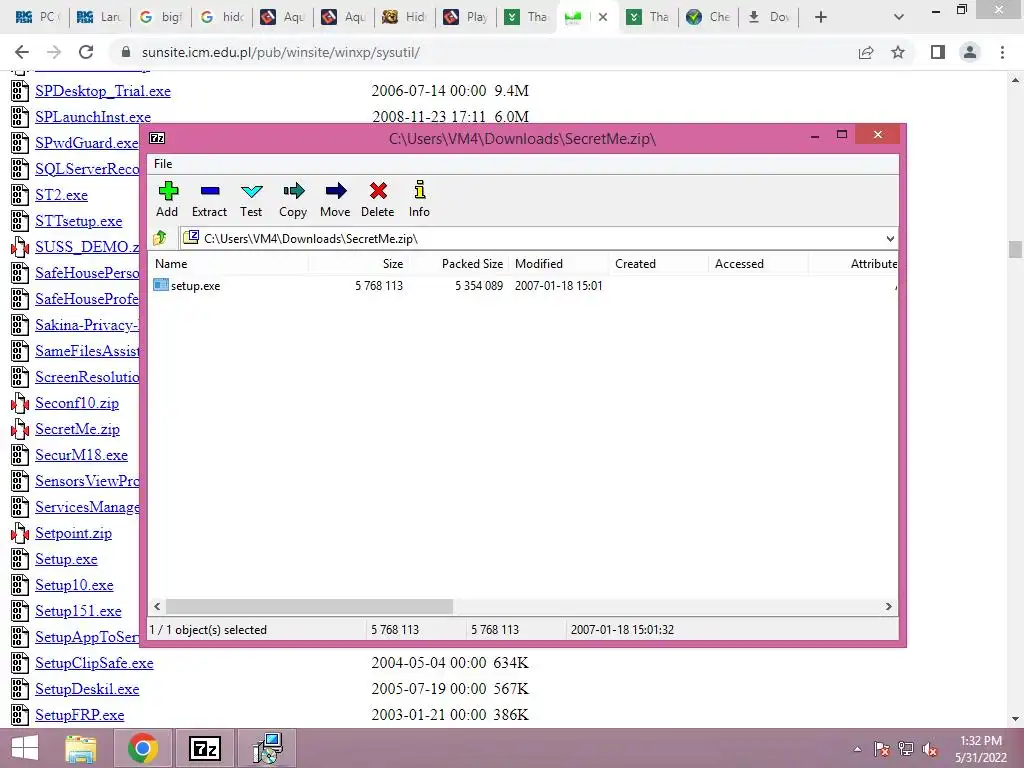Image resolution: width=1024 pixels, height=768 pixels.
Task: Click the 5 354 089 packed size cell
Action: 479,285
